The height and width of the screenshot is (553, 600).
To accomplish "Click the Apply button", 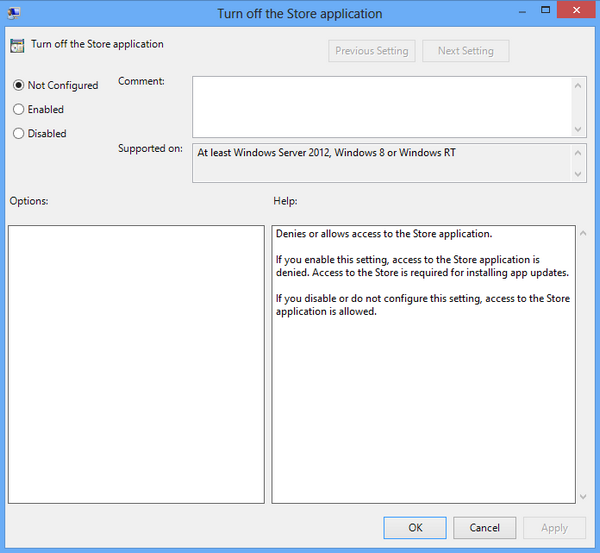I will pyautogui.click(x=554, y=528).
